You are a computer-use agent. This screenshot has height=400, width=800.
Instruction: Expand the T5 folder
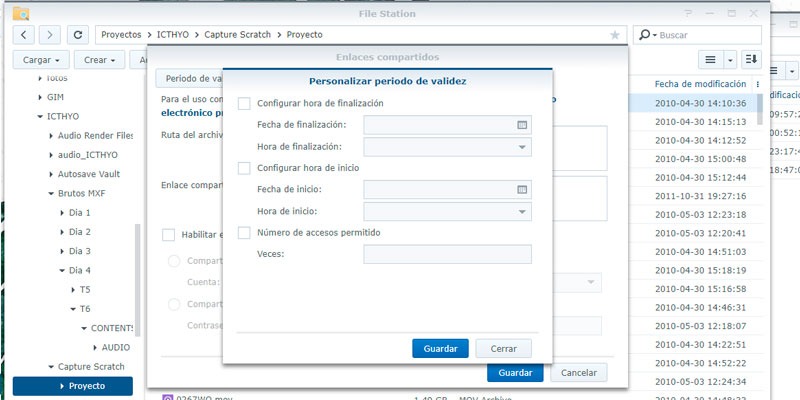(x=73, y=290)
